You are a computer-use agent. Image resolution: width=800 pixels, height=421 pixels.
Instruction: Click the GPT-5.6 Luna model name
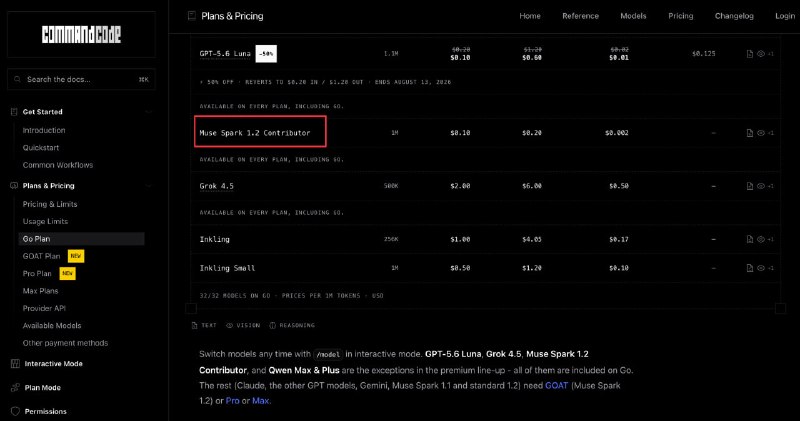[x=225, y=54]
